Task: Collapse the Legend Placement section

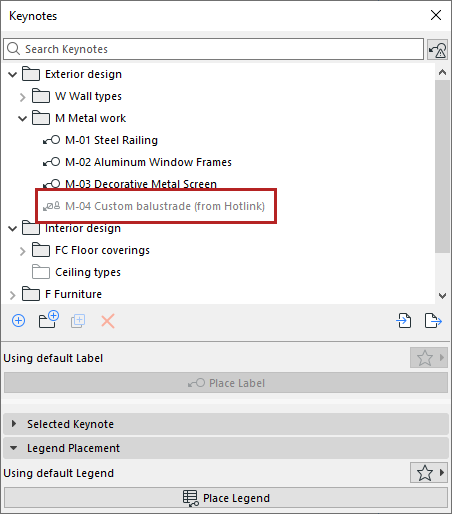Action: (x=226, y=448)
